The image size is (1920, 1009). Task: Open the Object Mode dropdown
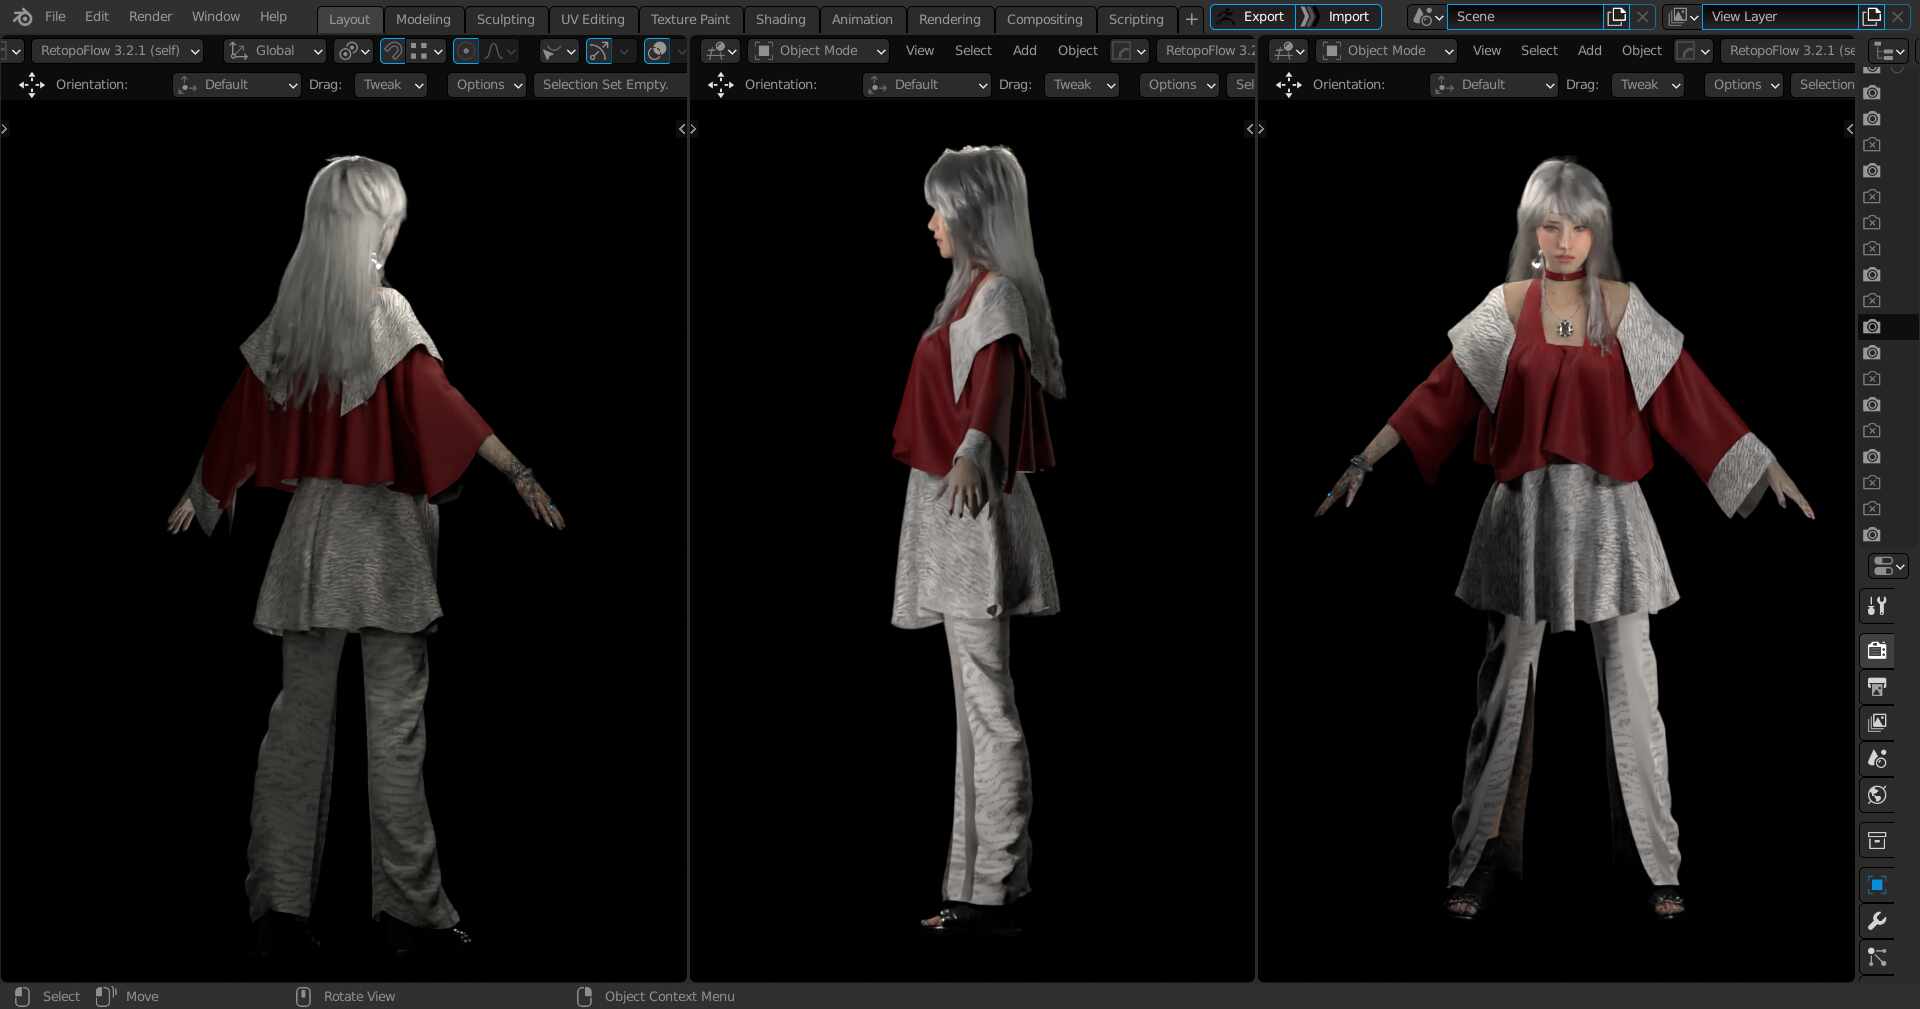[x=818, y=51]
